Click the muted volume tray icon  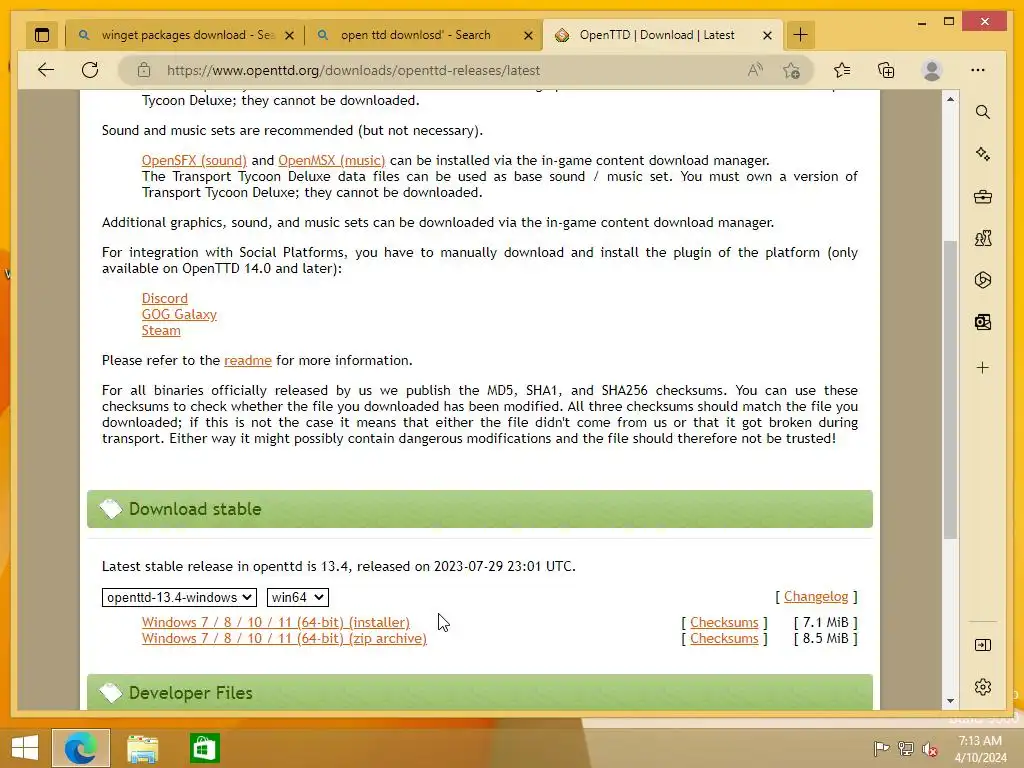pos(930,749)
